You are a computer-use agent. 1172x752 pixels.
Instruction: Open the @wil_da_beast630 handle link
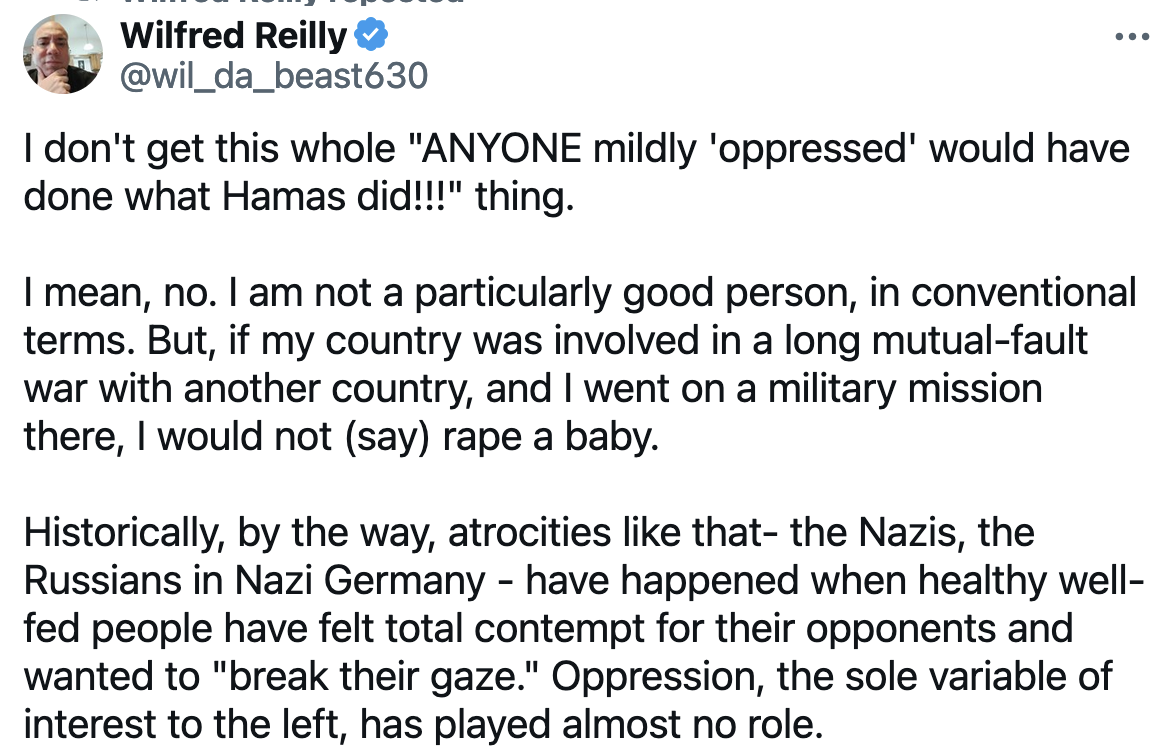click(274, 75)
